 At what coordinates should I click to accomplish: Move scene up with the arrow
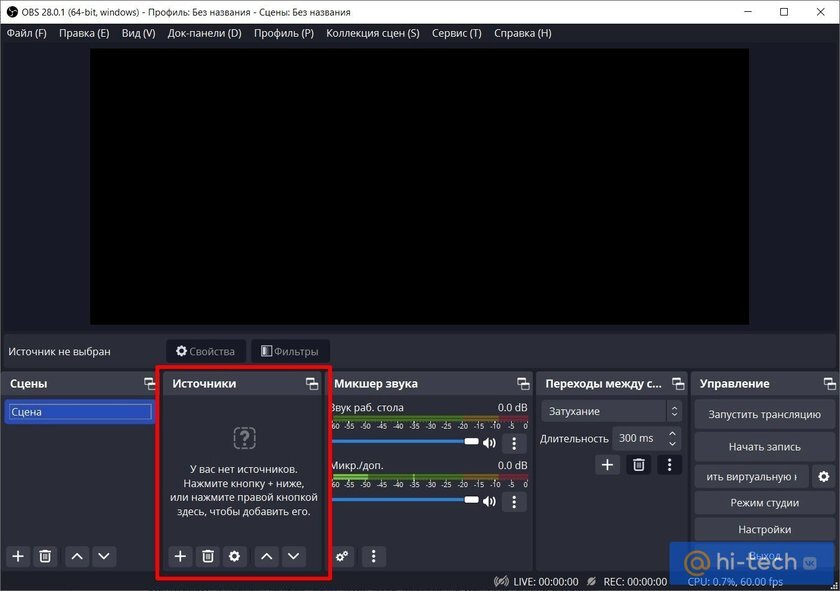[77, 556]
